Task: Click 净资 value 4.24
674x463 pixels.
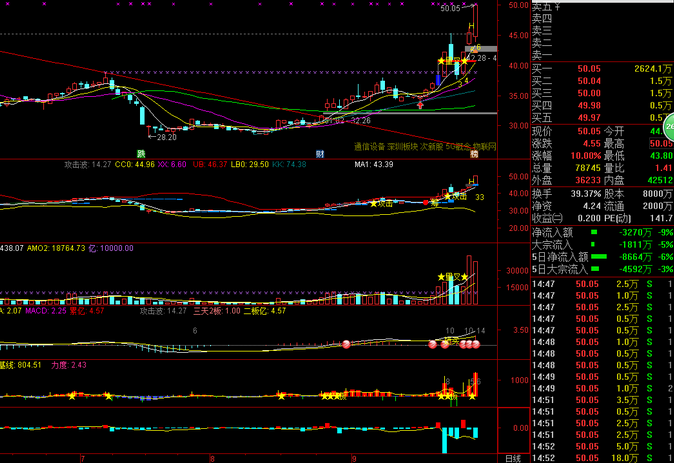Action: (592, 206)
